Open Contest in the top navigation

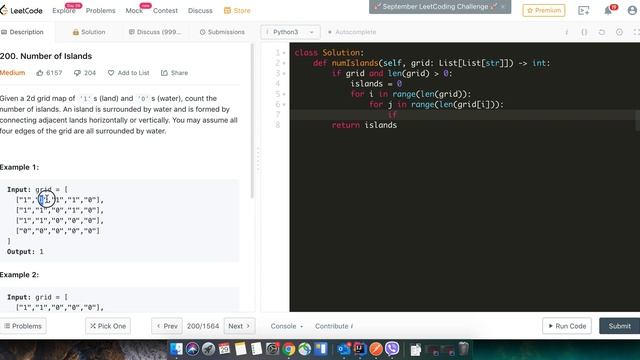point(165,11)
